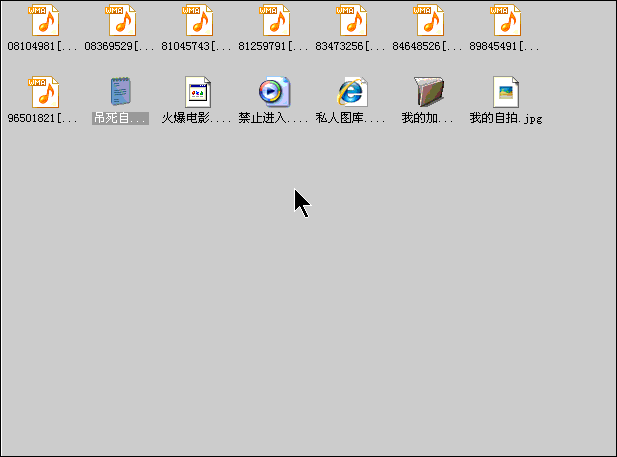Click the file name label 96501821[...
The width and height of the screenshot is (617, 457).
pyautogui.click(x=42, y=118)
